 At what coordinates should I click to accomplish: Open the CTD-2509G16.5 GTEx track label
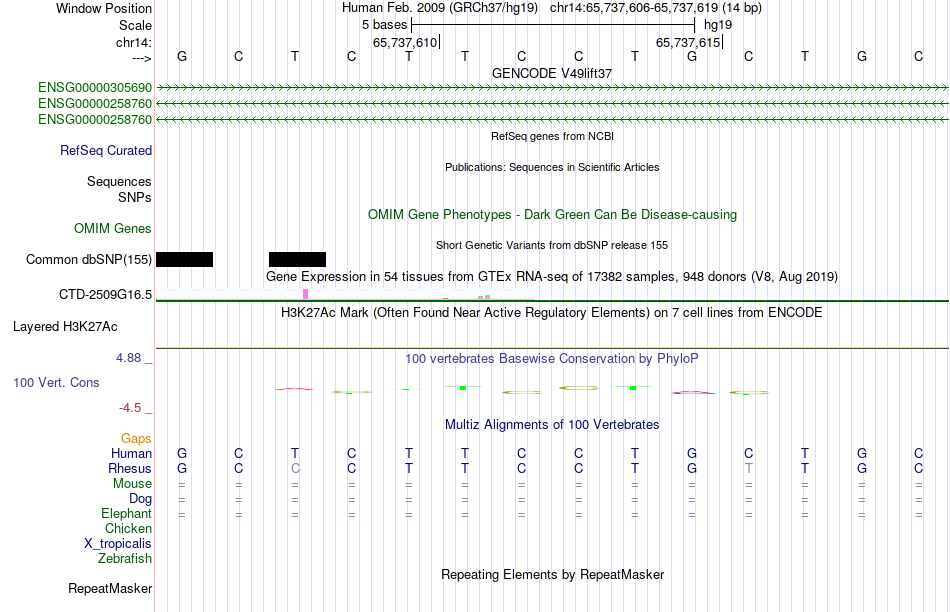click(x=105, y=294)
